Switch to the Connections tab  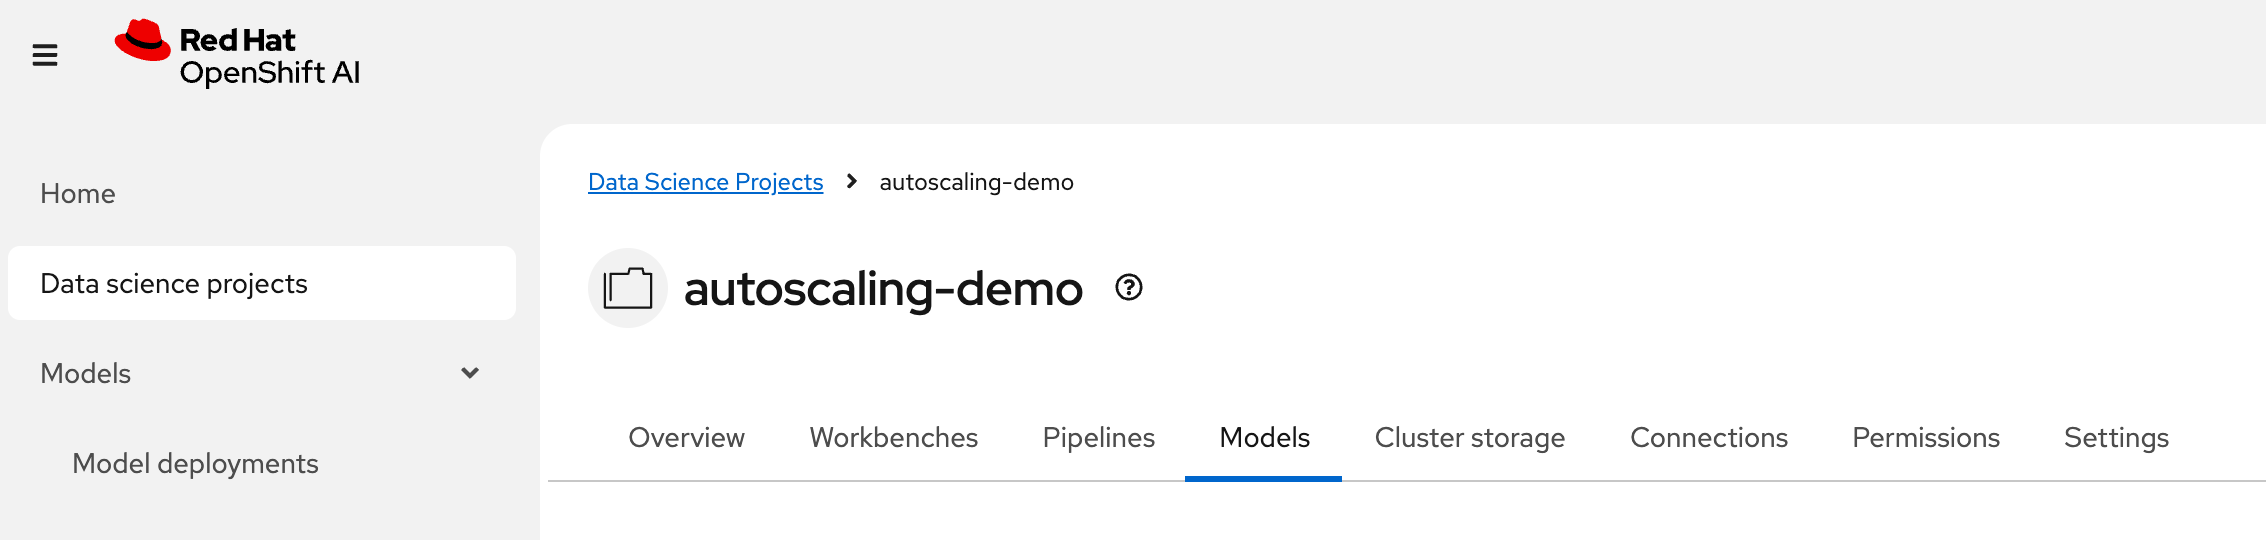pos(1708,438)
